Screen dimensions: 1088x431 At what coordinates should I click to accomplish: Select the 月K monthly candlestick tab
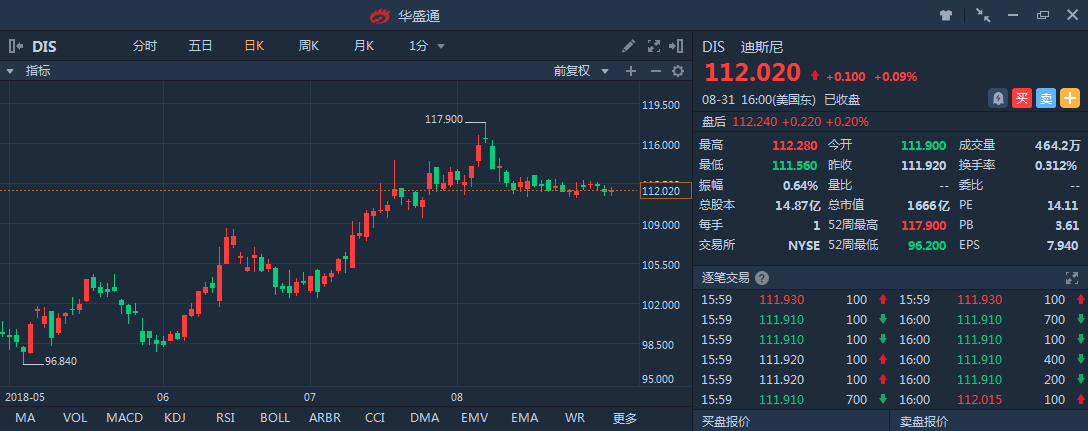pos(364,47)
